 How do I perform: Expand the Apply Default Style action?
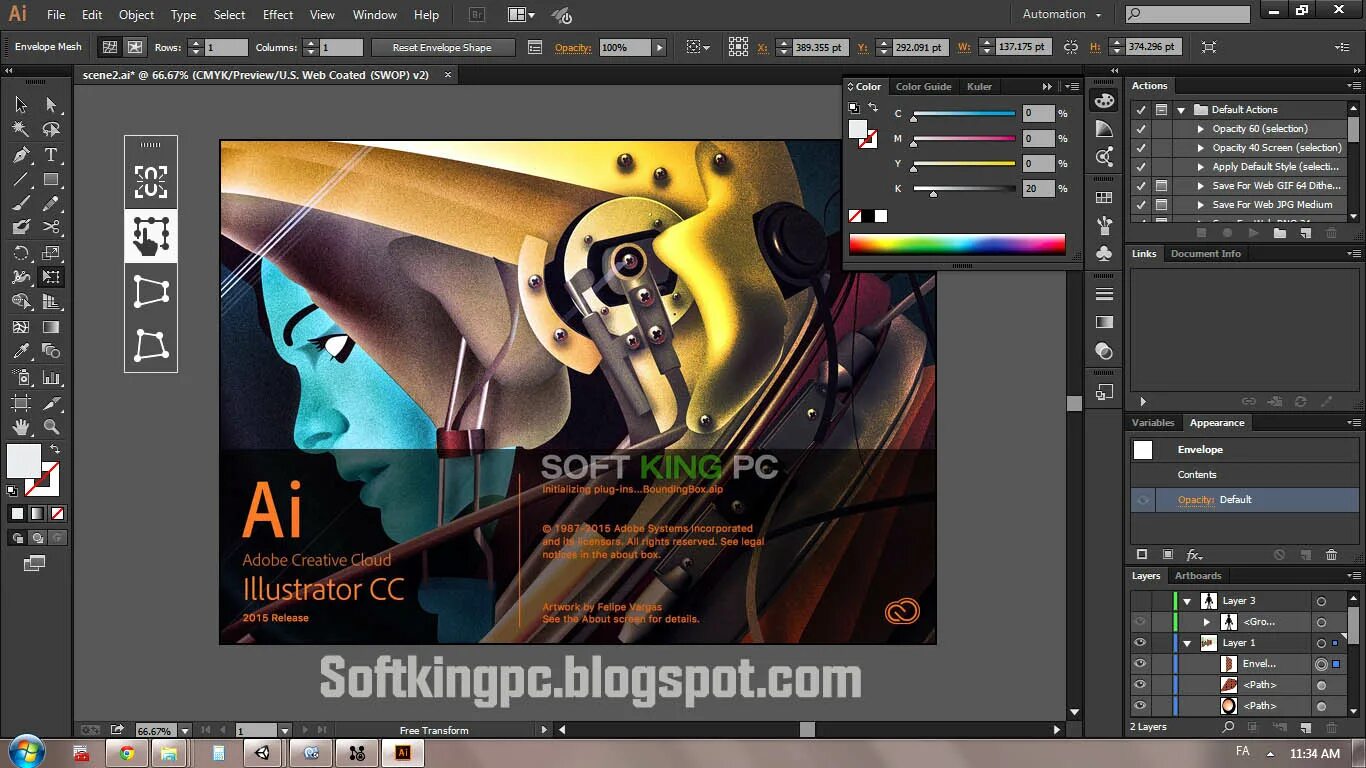pyautogui.click(x=1201, y=167)
